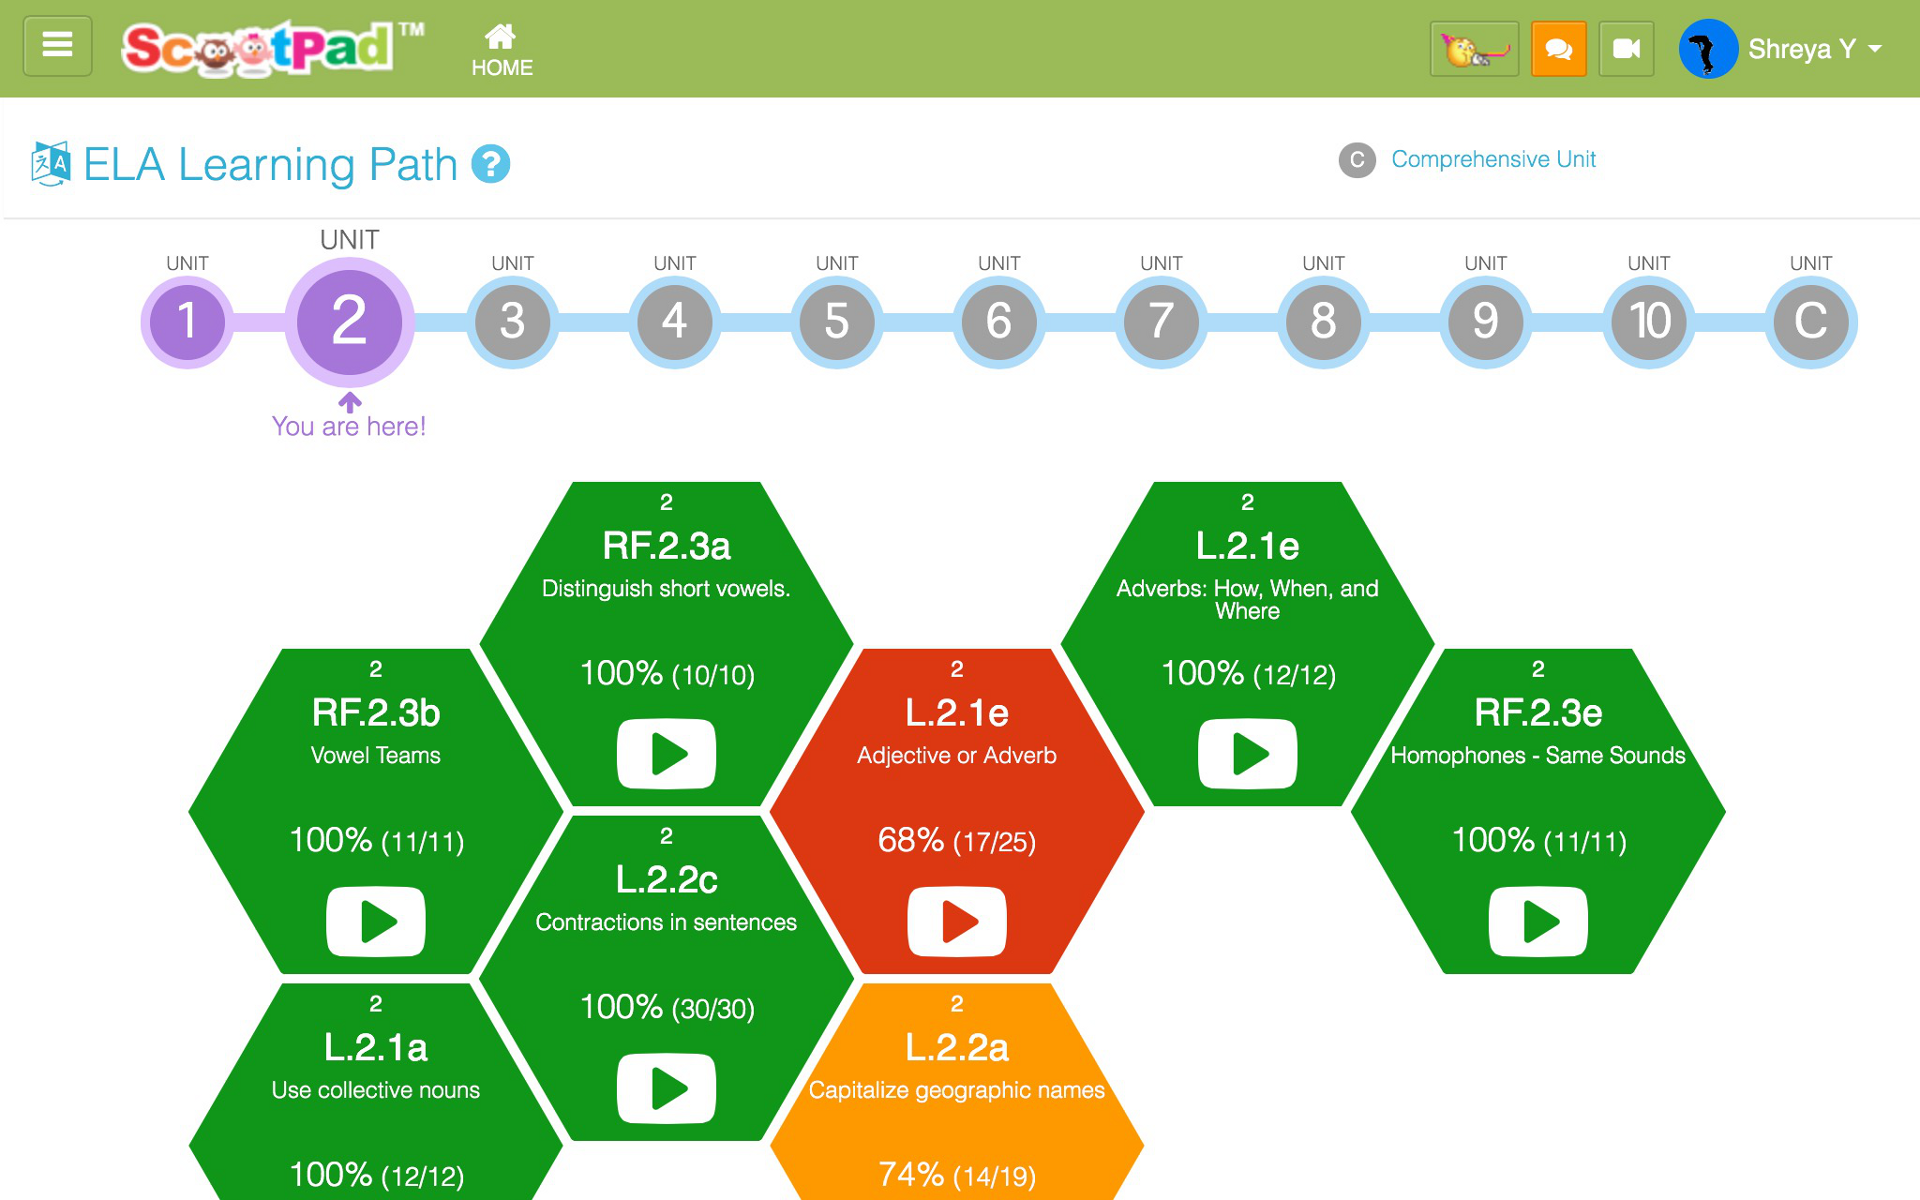Select Unit 1 on the path
Viewport: 1920px width, 1200px height.
(x=187, y=322)
